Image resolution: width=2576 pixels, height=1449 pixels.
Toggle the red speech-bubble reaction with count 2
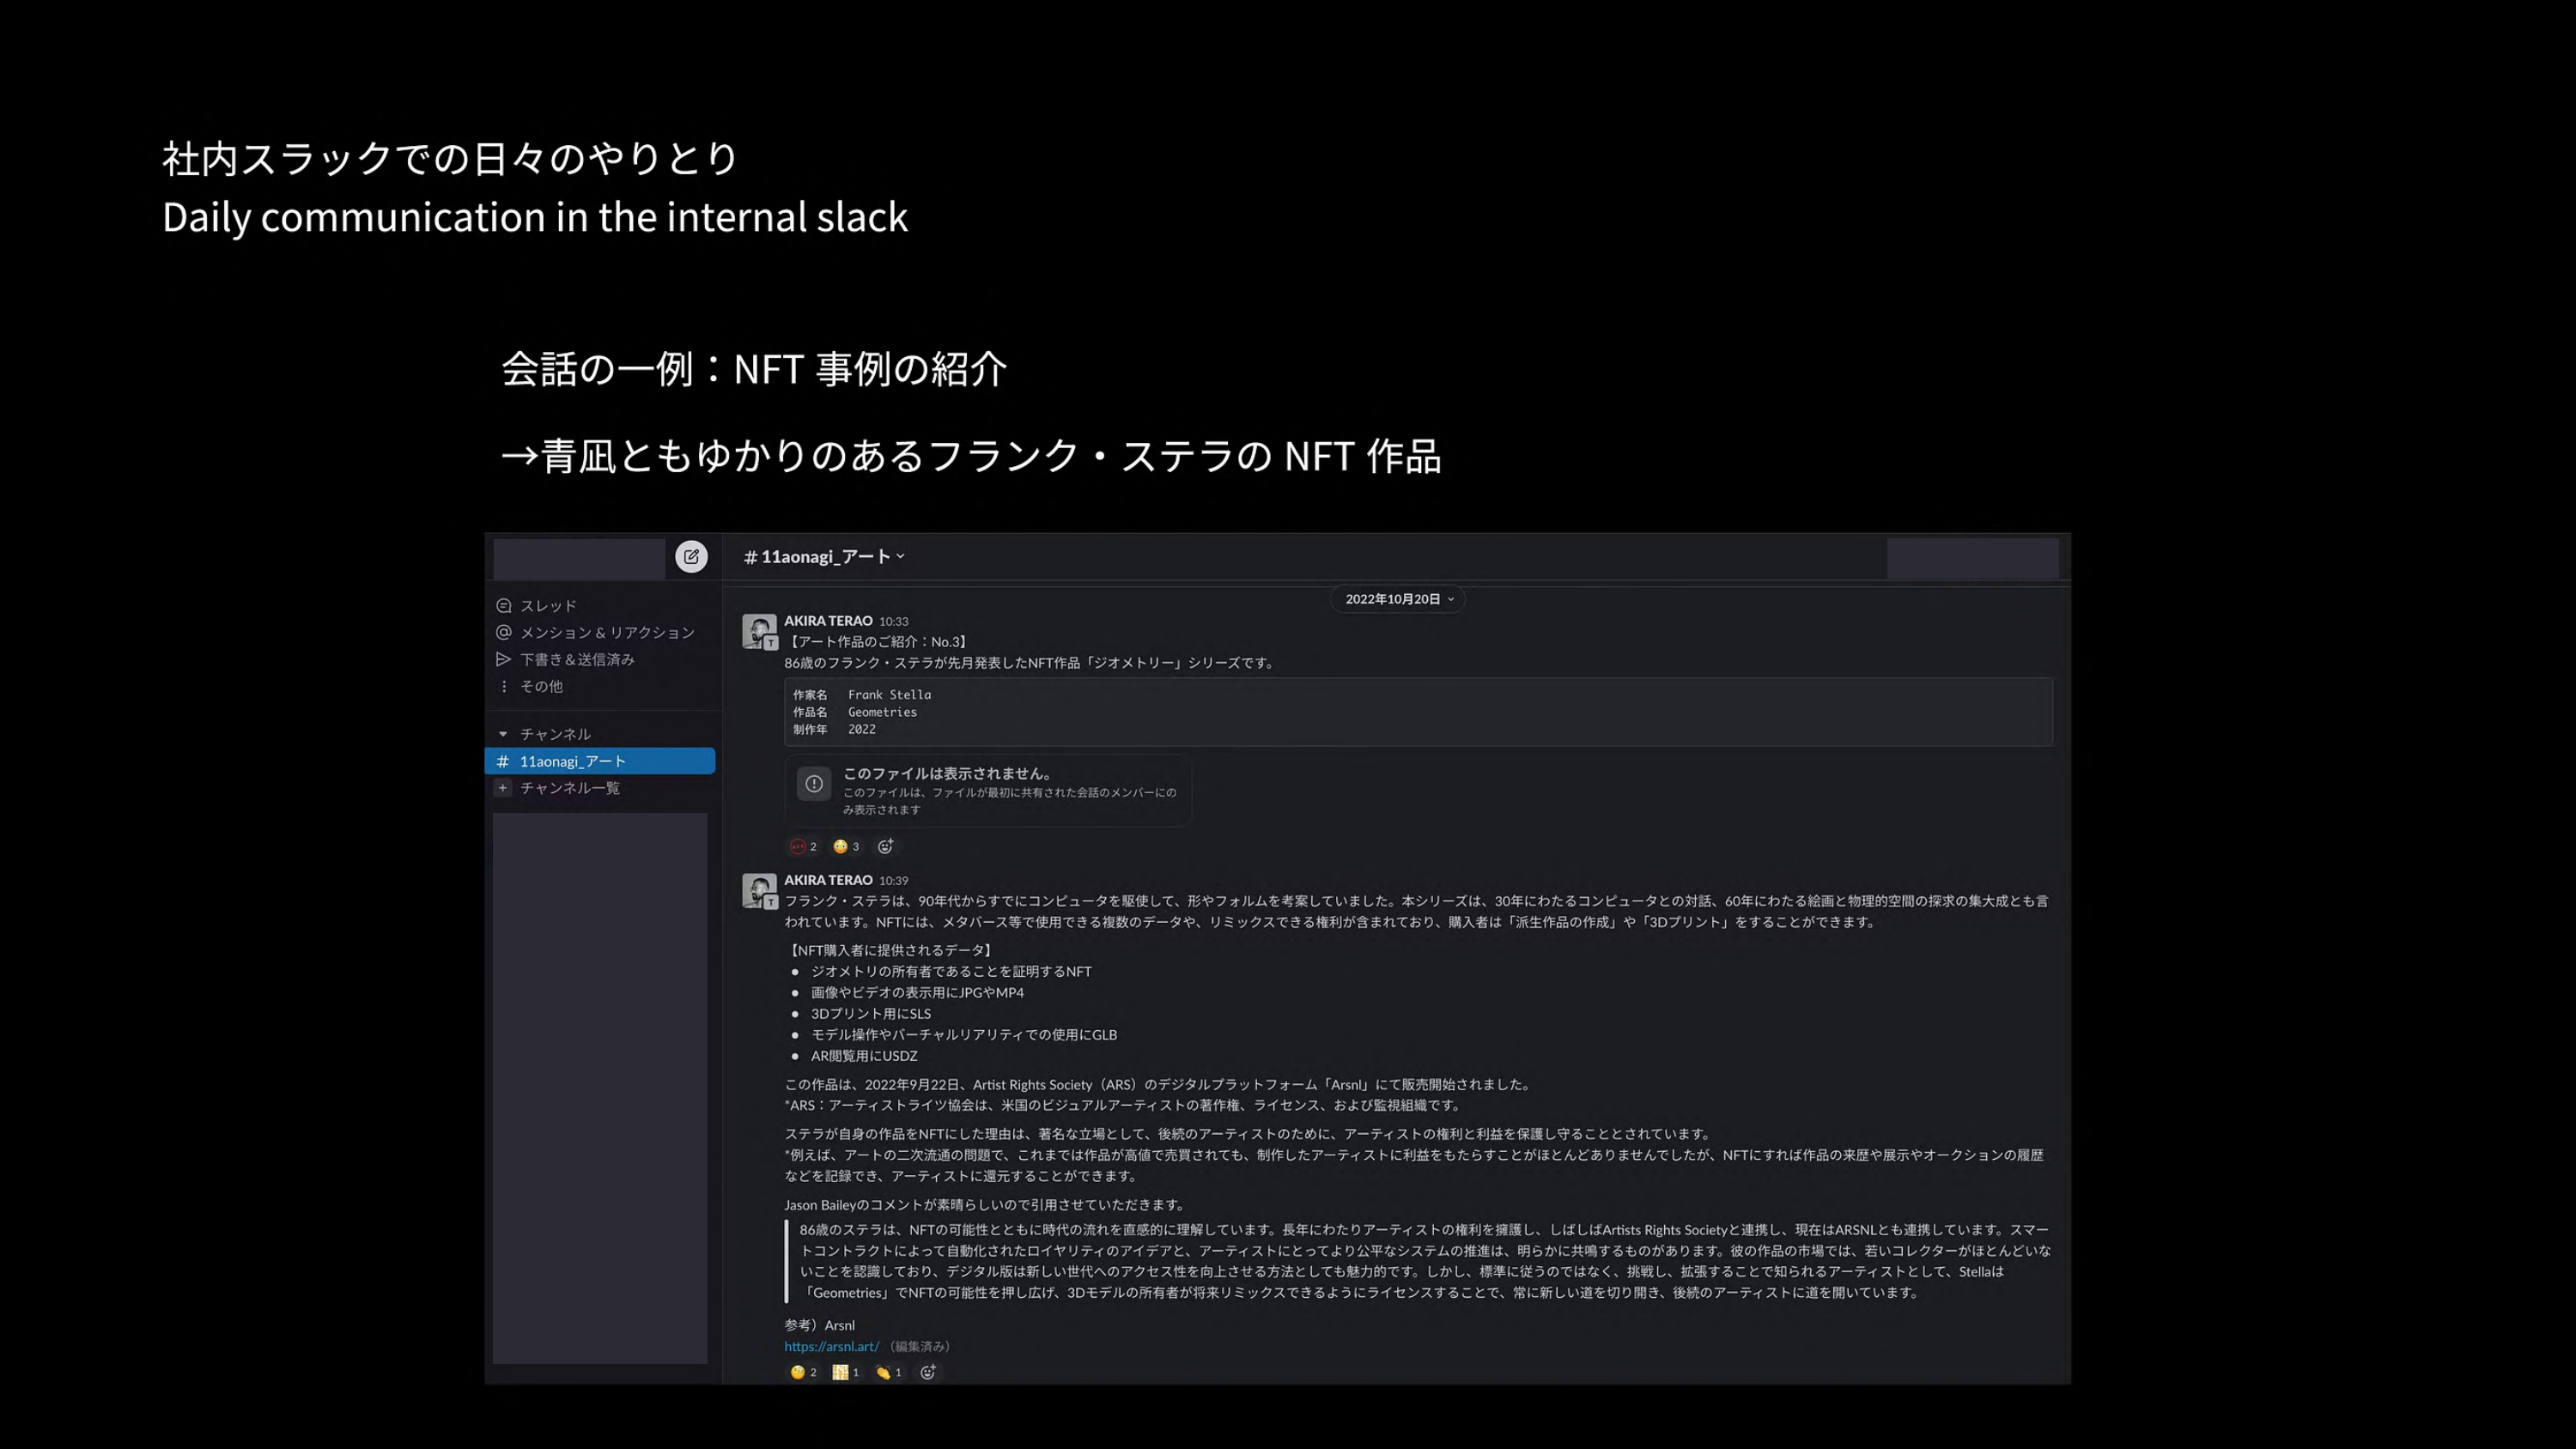click(803, 847)
